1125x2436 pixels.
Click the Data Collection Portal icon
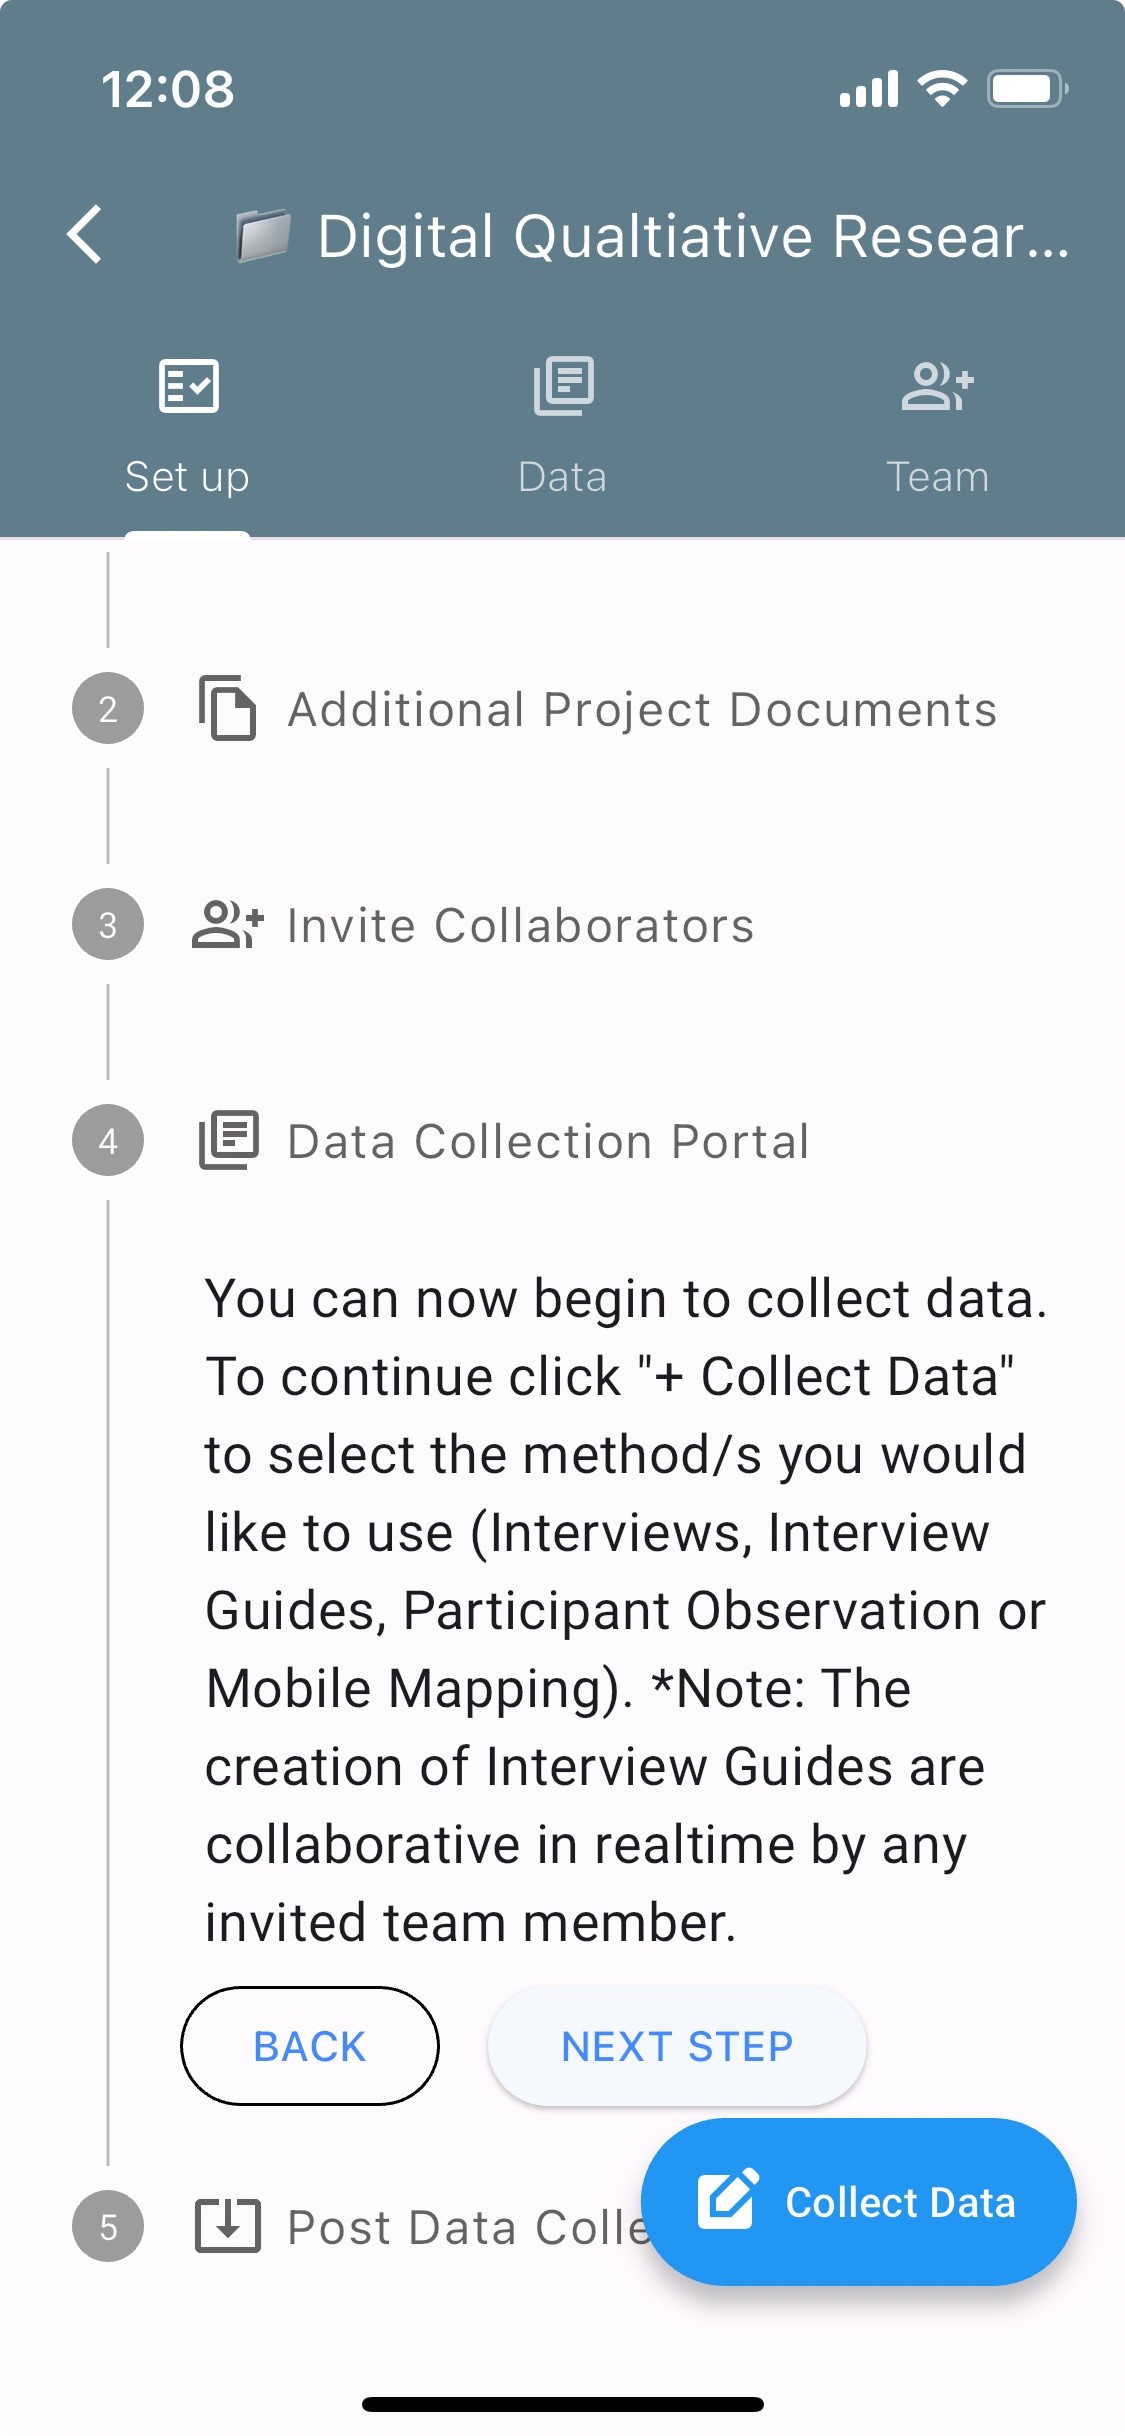click(x=228, y=1140)
